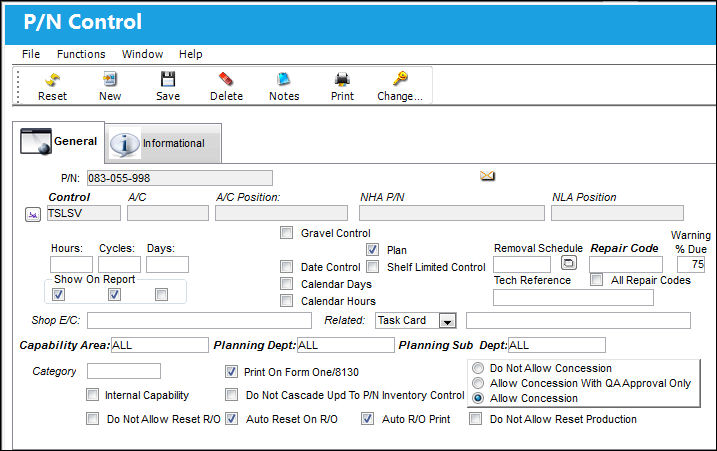717x451 pixels.
Task: Enable the Date Control checkbox
Action: pyautogui.click(x=286, y=267)
